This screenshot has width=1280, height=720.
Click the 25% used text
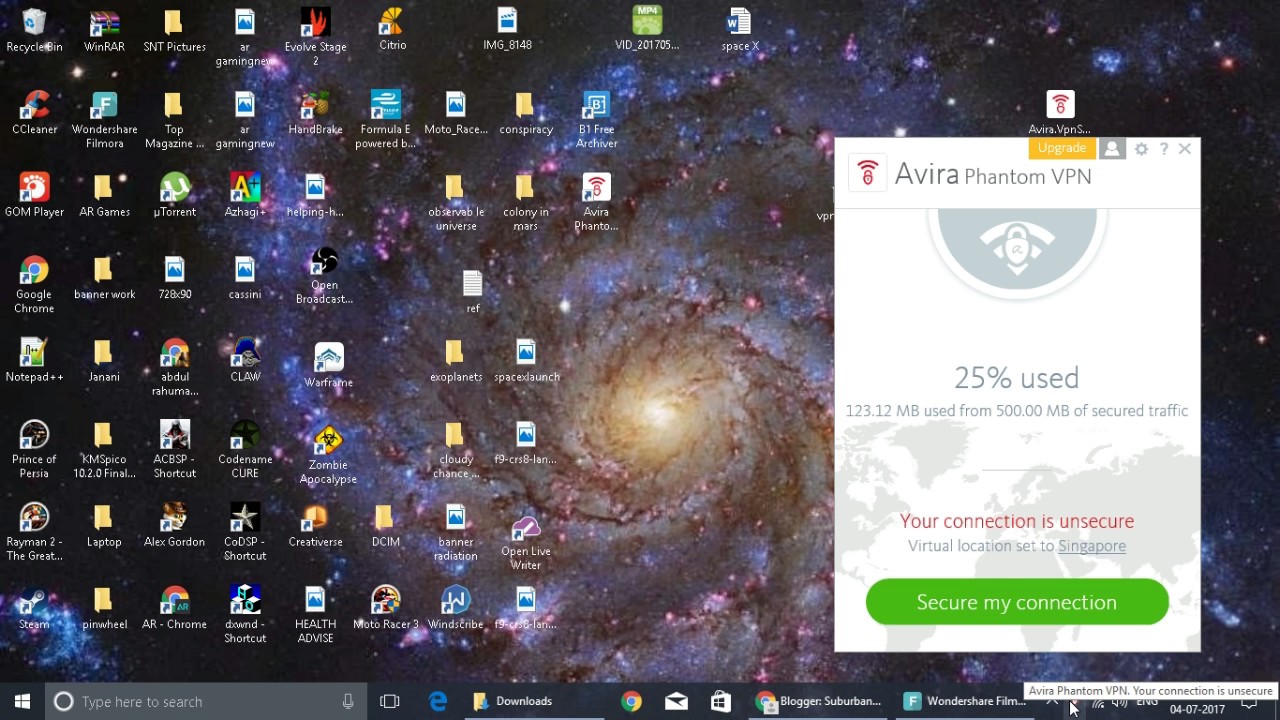click(1017, 378)
